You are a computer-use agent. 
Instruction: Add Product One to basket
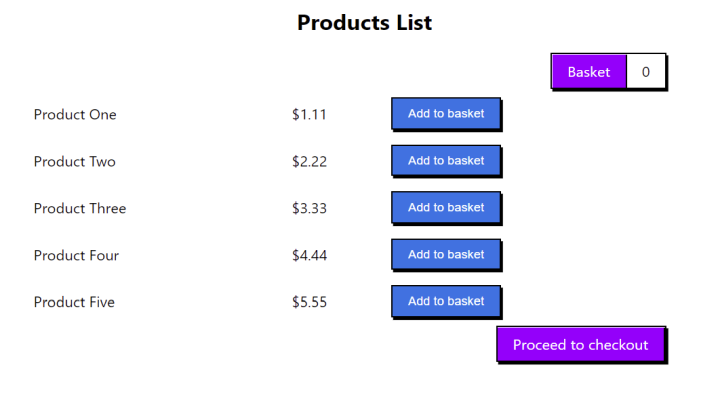pos(446,114)
